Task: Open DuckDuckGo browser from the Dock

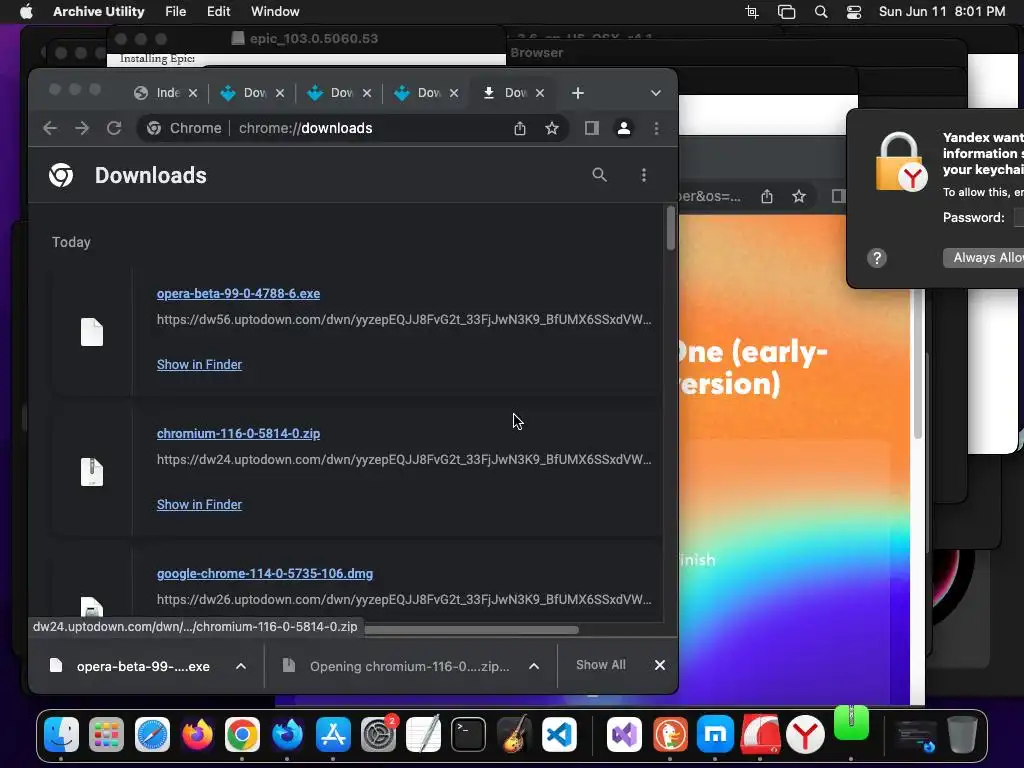Action: (x=670, y=735)
